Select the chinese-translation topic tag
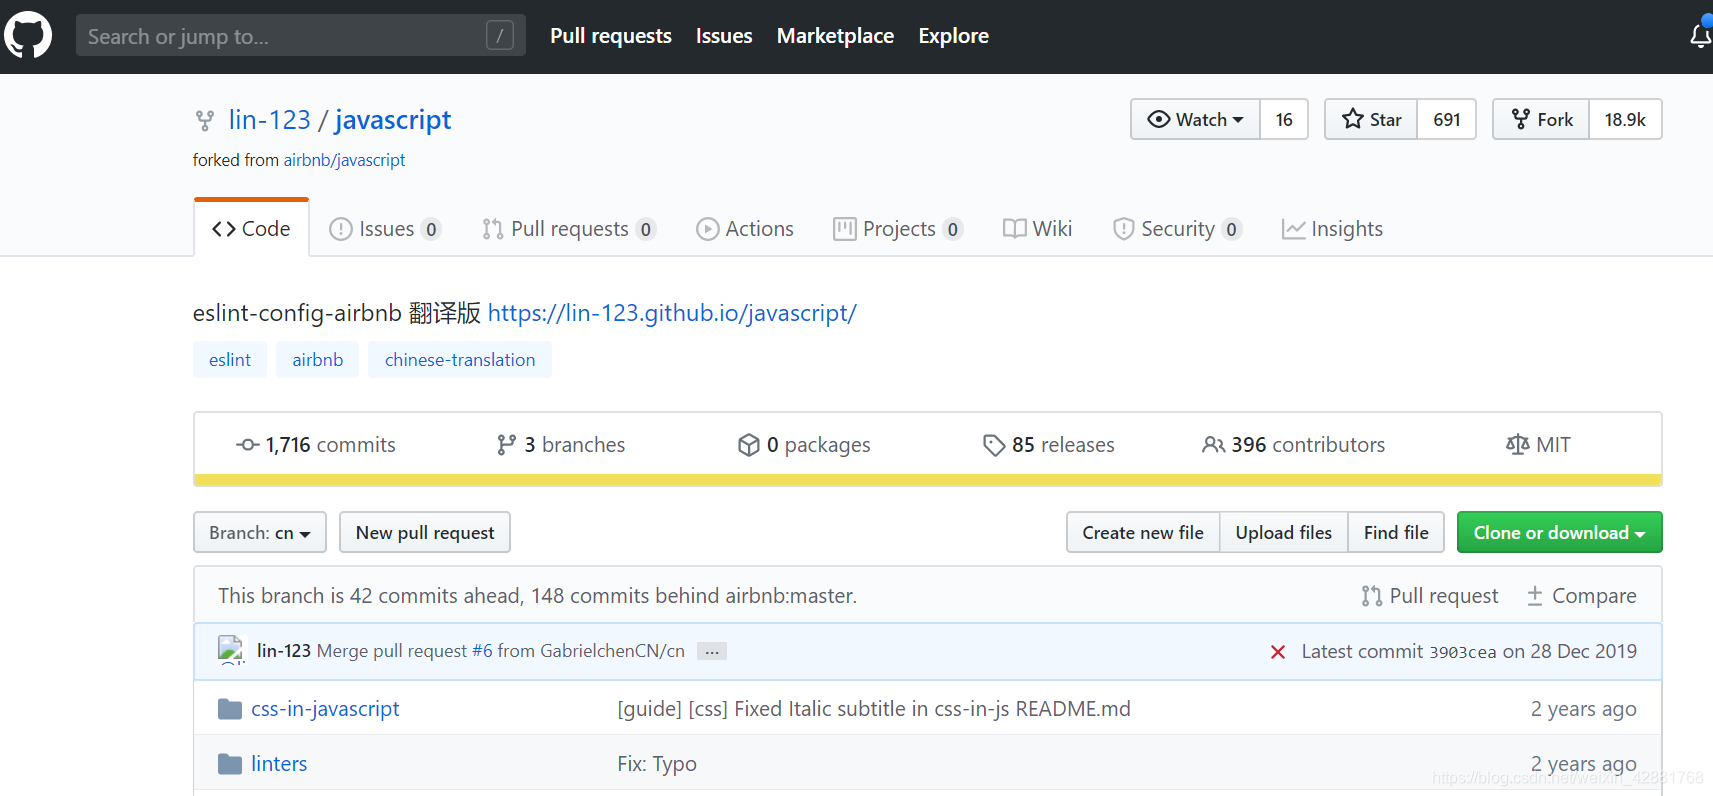This screenshot has height=796, width=1713. click(x=460, y=360)
